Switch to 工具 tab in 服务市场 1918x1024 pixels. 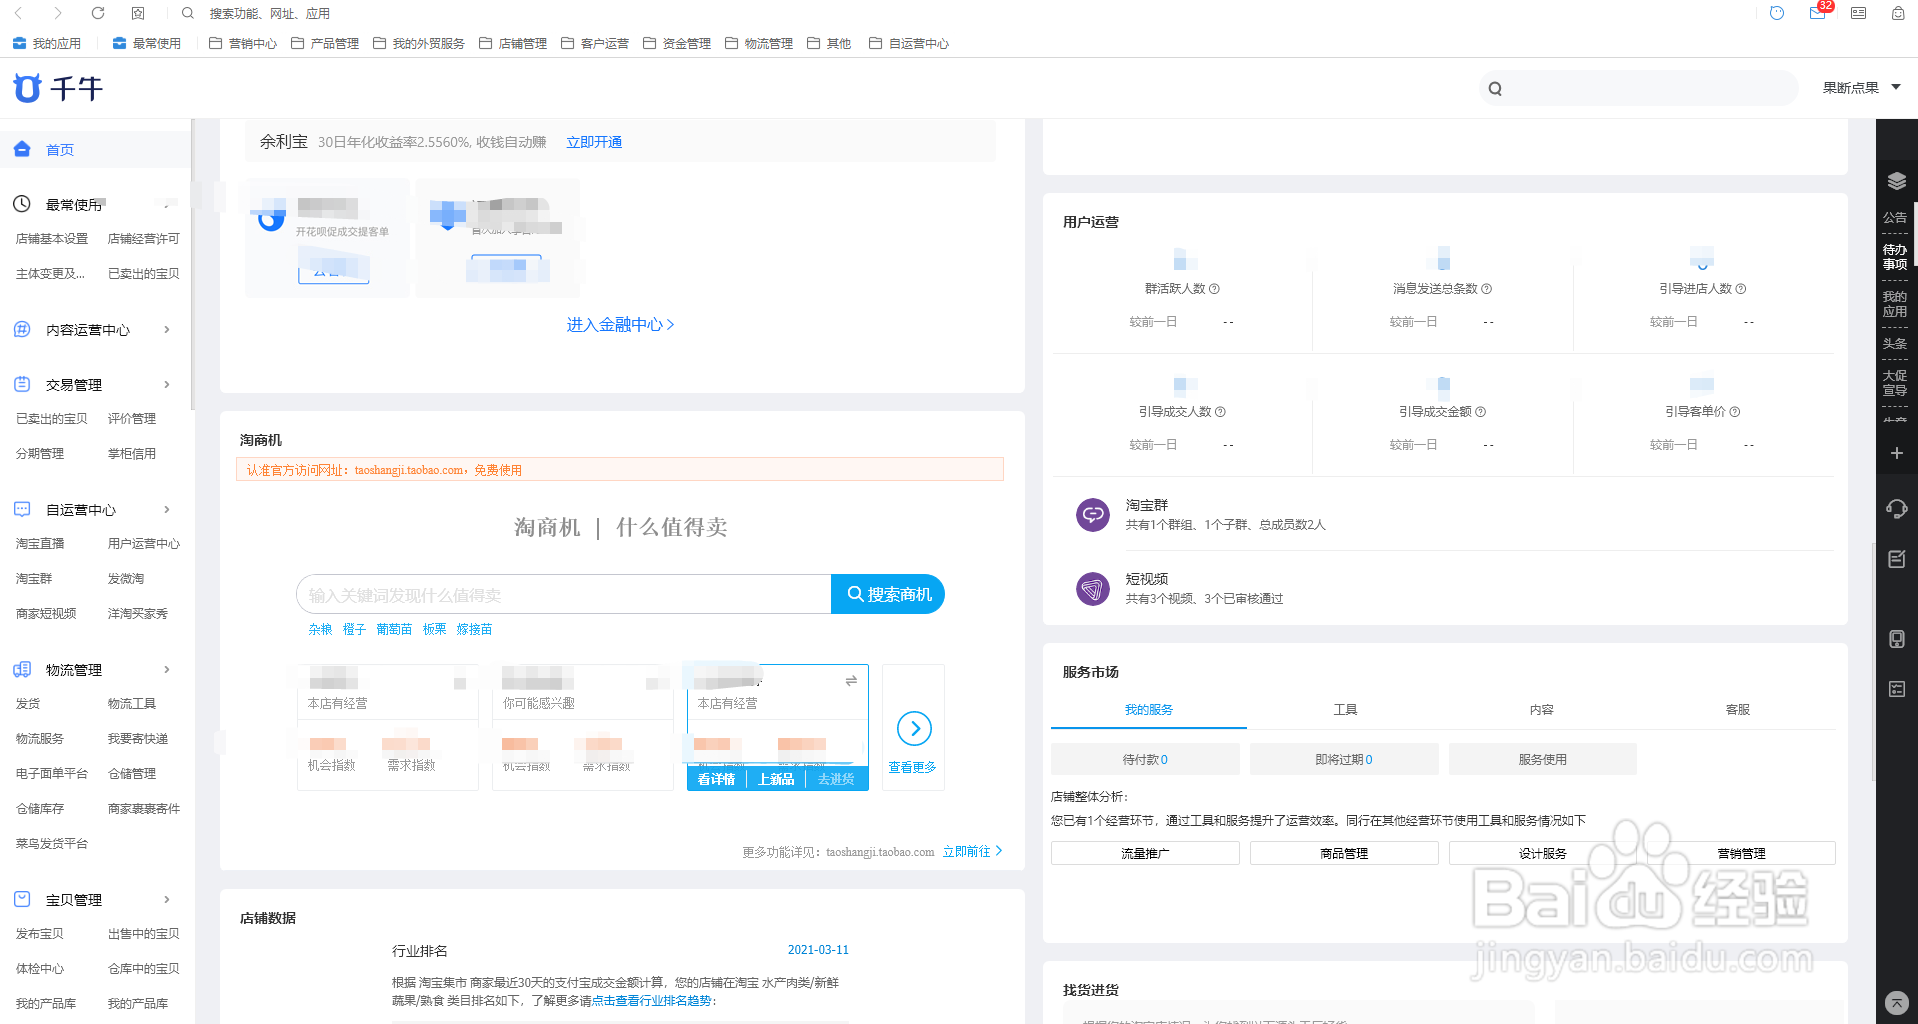tap(1345, 709)
